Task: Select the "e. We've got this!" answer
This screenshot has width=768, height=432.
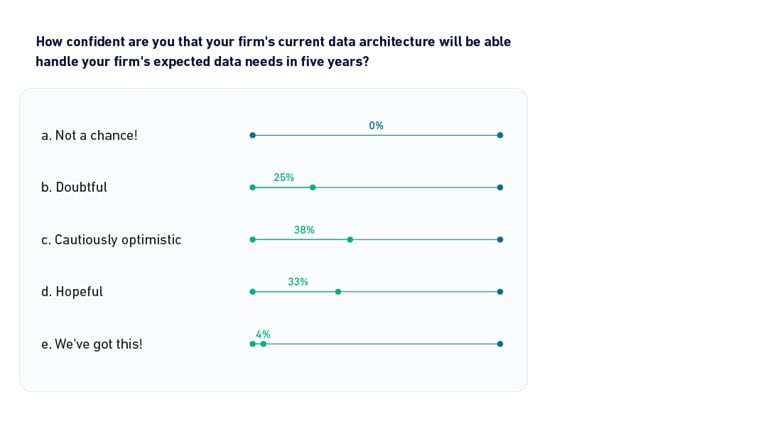Action: (x=92, y=344)
